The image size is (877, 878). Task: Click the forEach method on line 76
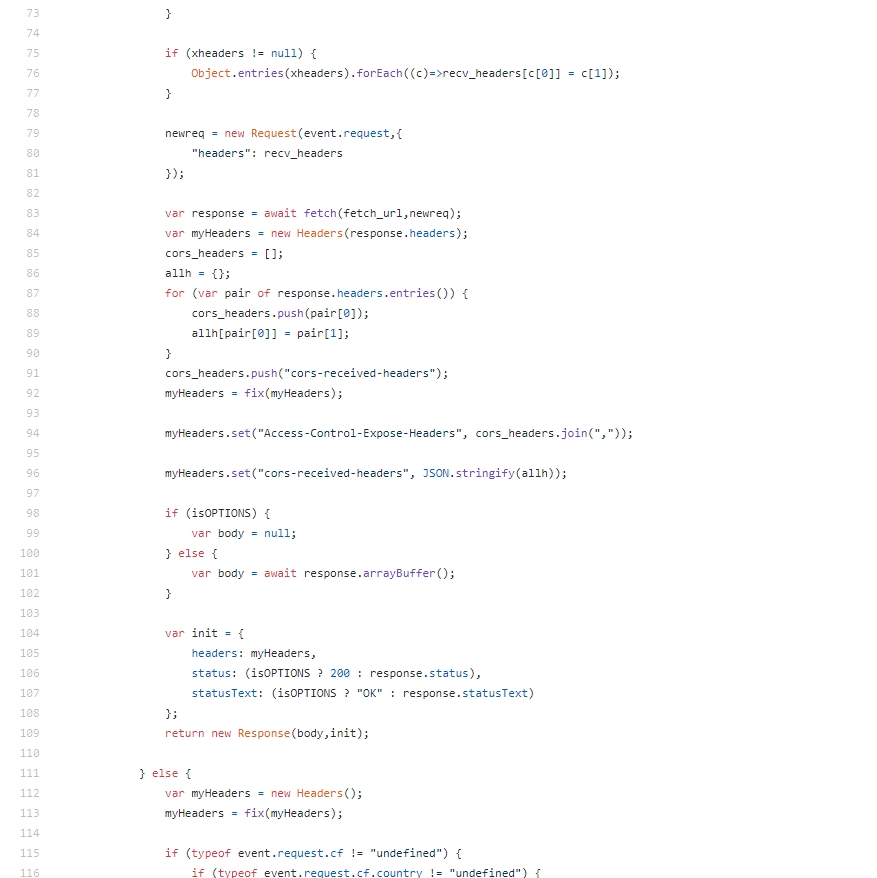379,73
